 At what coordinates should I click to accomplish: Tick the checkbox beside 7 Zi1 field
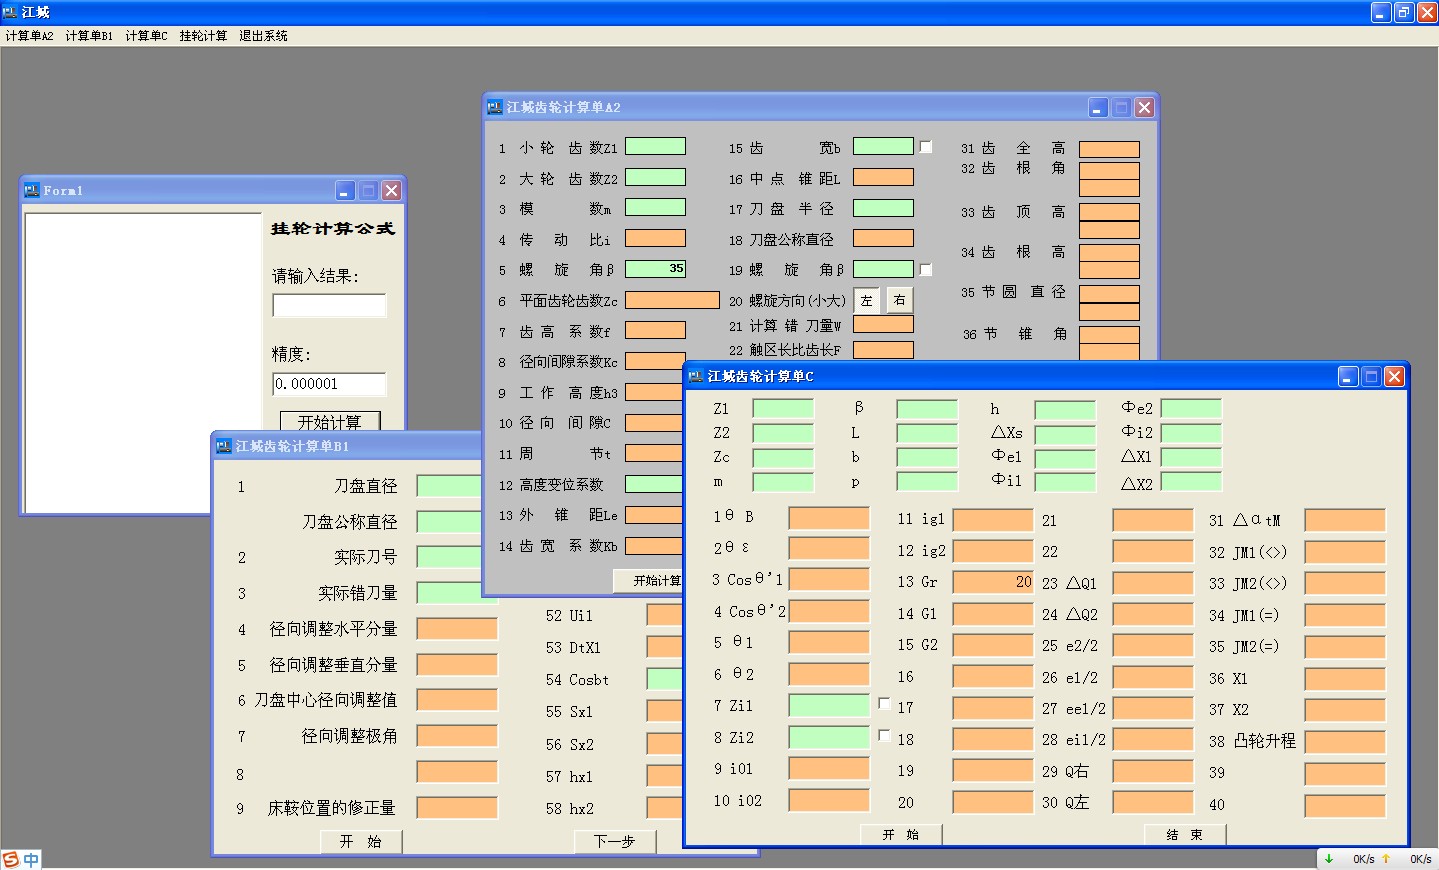tap(884, 704)
